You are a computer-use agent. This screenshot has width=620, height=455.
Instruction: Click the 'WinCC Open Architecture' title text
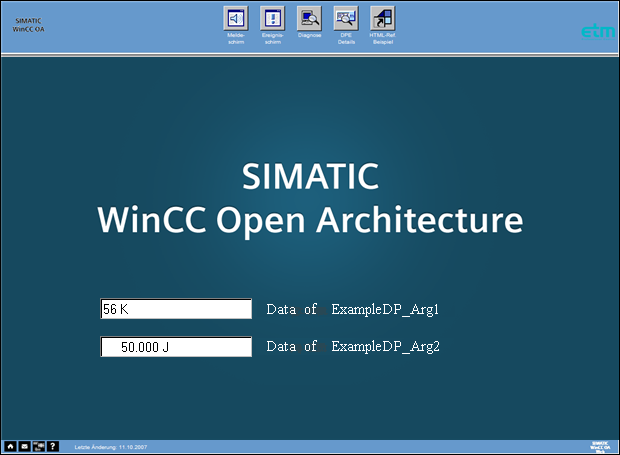click(310, 220)
